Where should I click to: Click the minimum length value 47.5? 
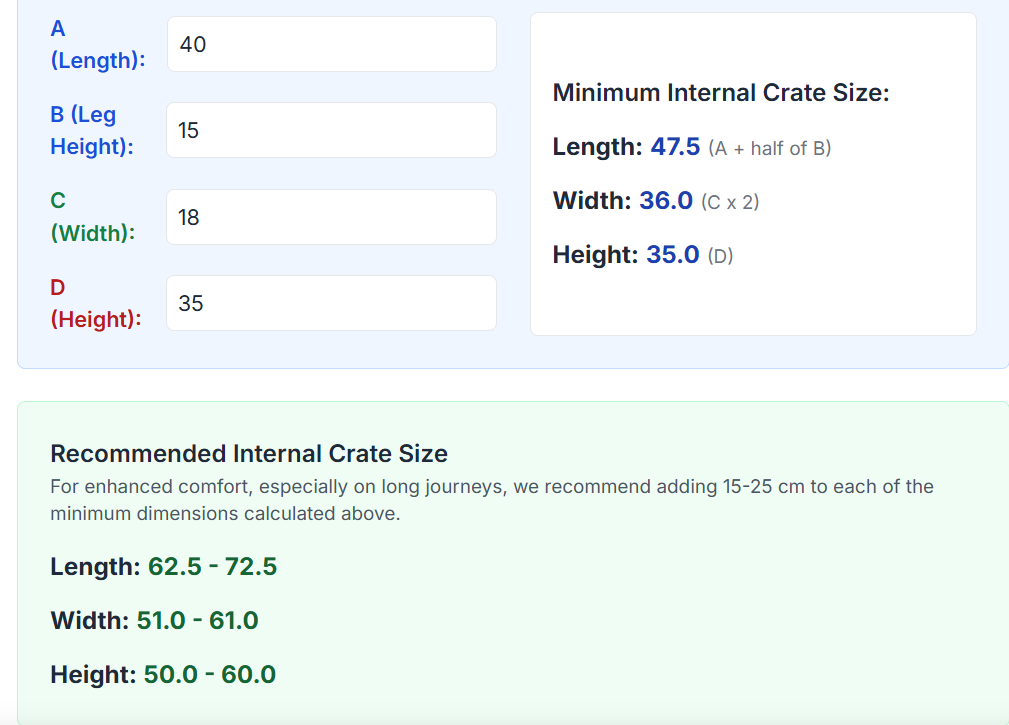675,147
